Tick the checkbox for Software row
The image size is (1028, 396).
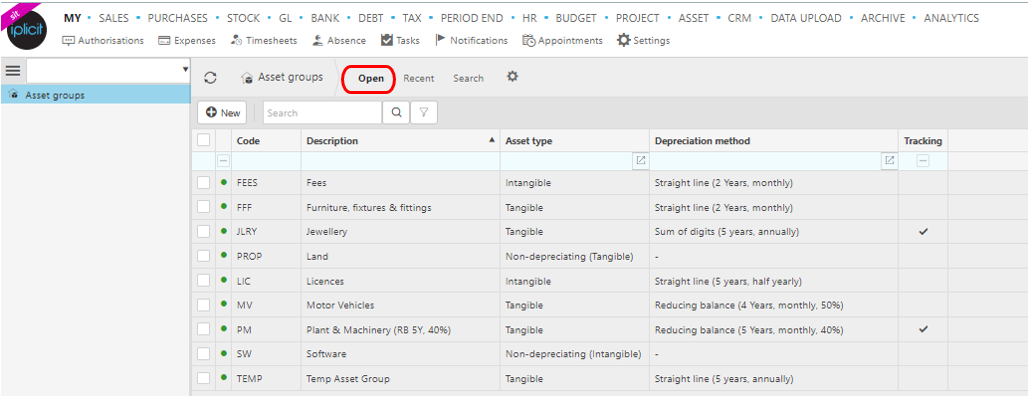[x=204, y=353]
